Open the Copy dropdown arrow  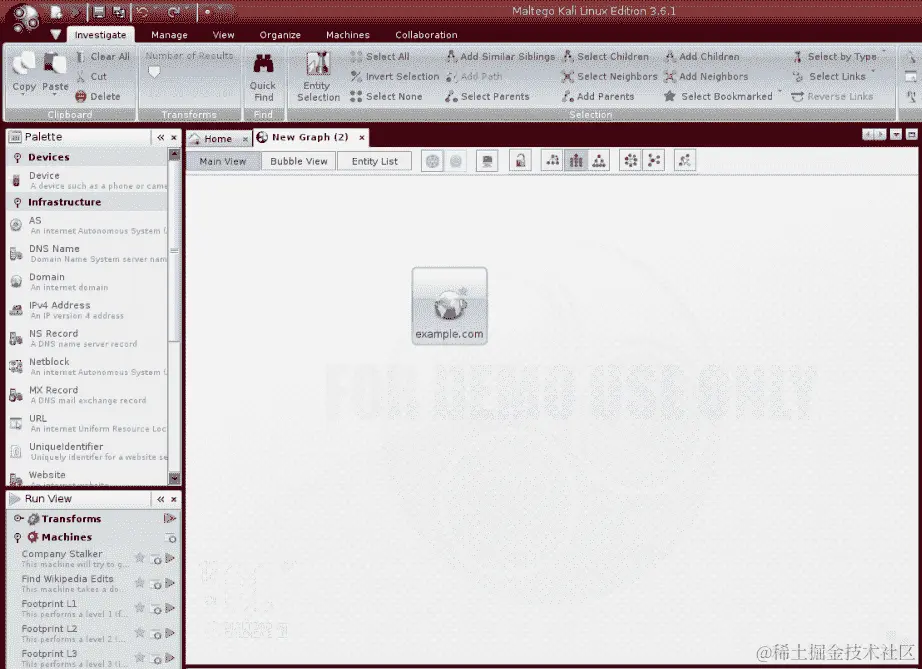[x=24, y=95]
